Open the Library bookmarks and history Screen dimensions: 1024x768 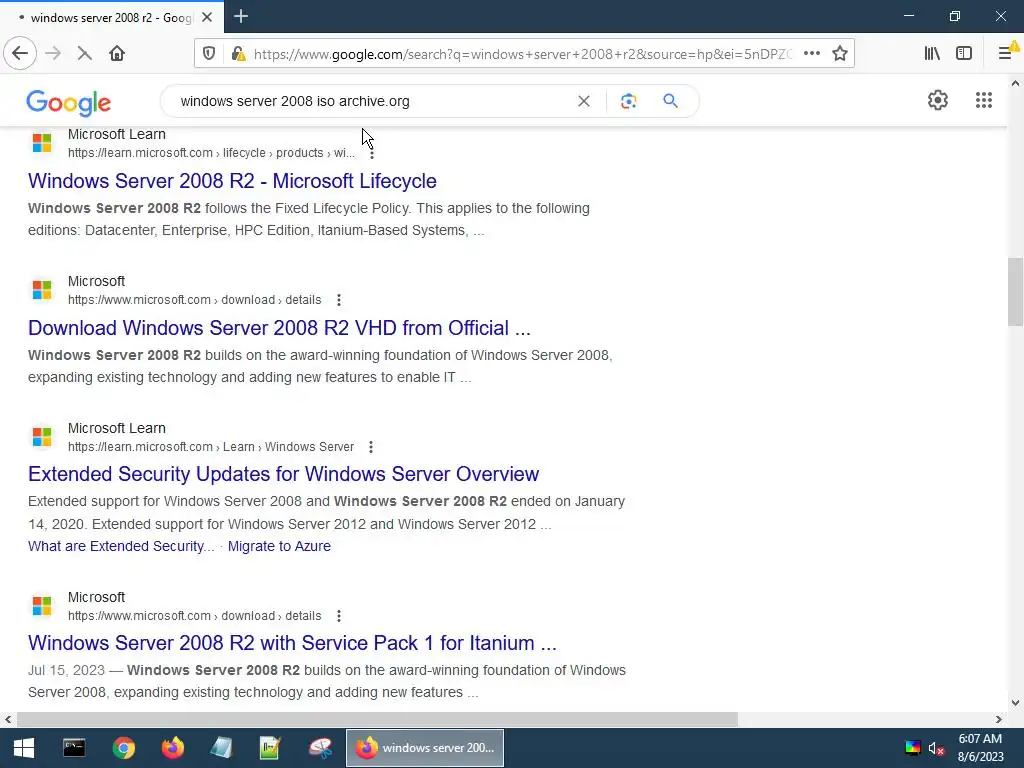[932, 54]
